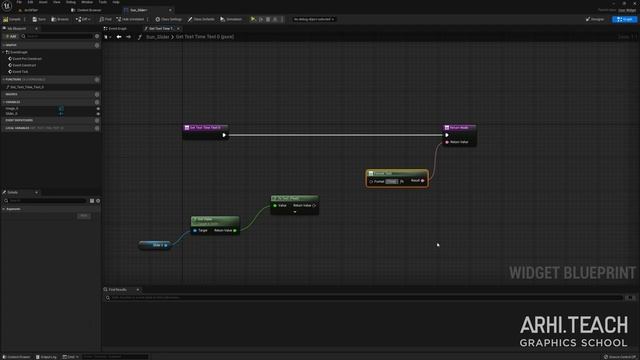Select Get_Text_Time_Text_0 function
This screenshot has height=360, width=640.
24,87
